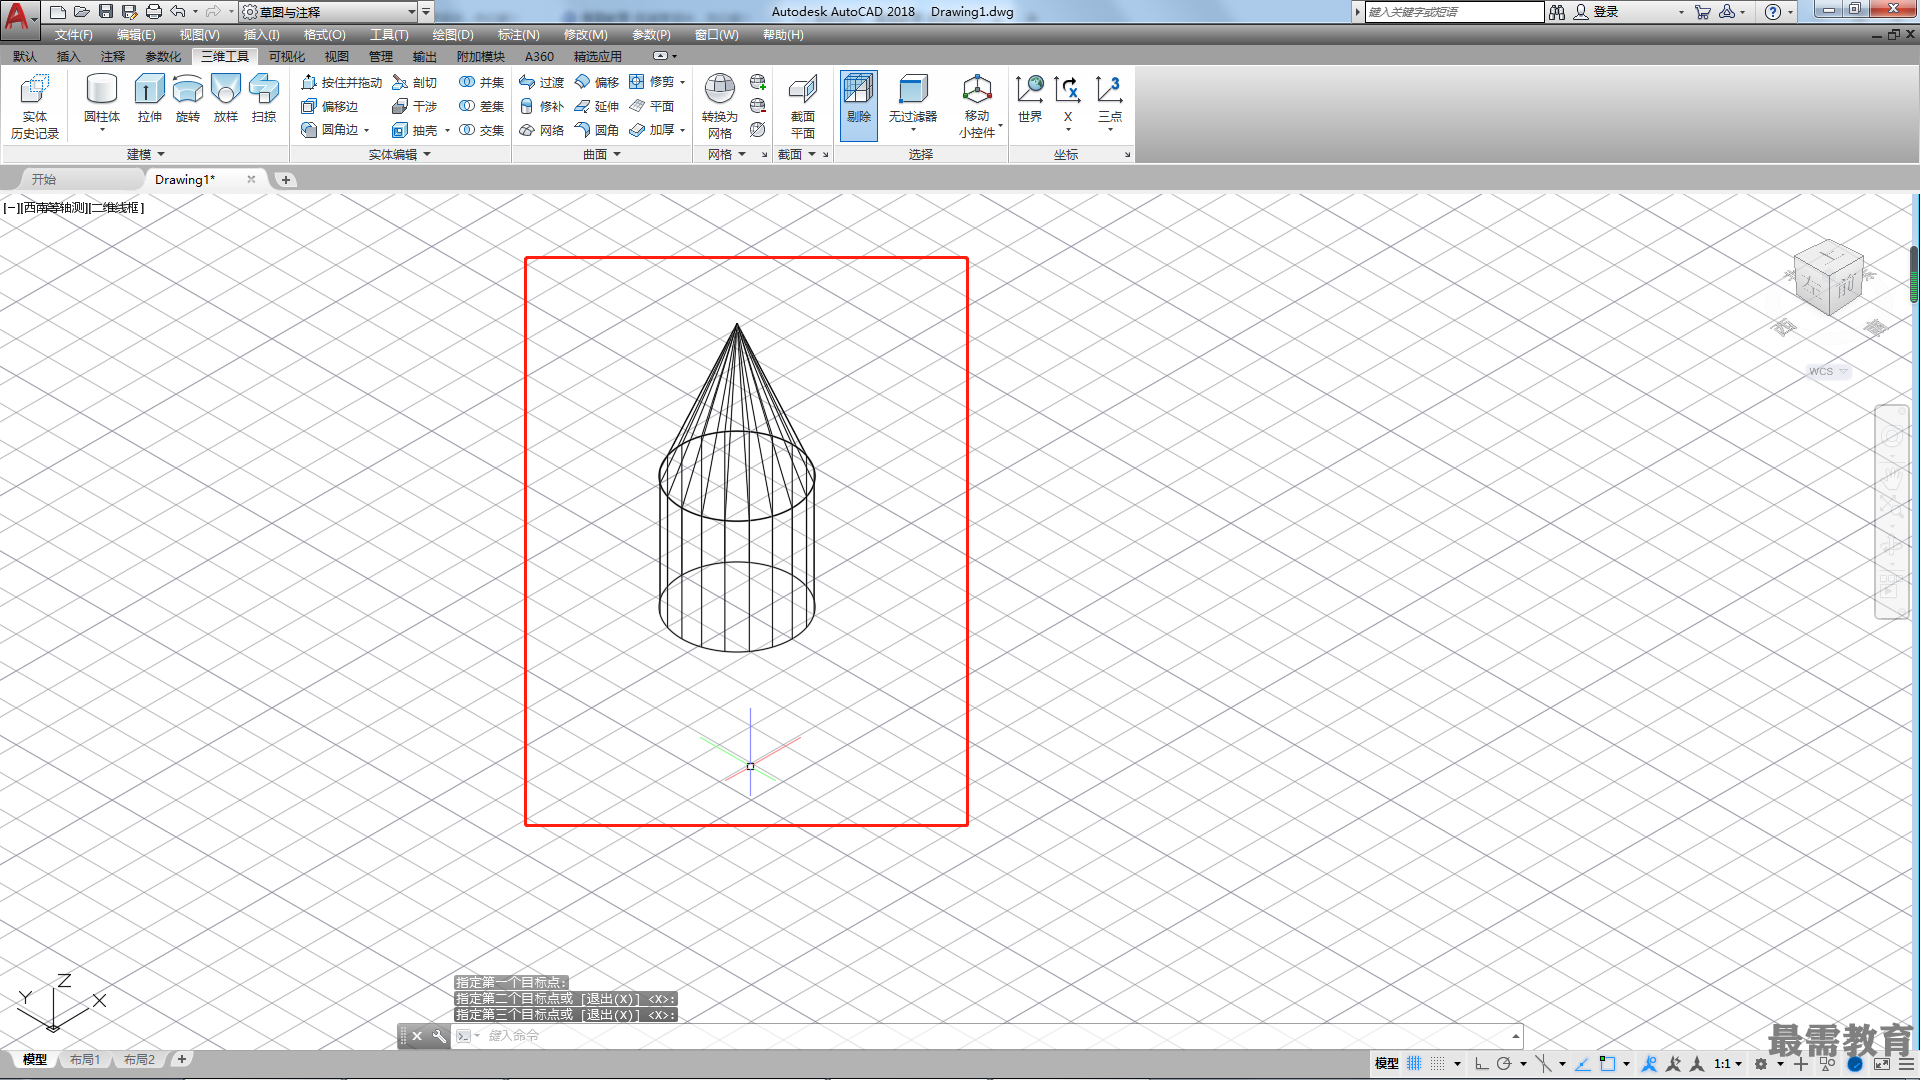This screenshot has width=1920, height=1080.
Task: Click the New drawing icon in quick access toolbar
Action: click(58, 12)
